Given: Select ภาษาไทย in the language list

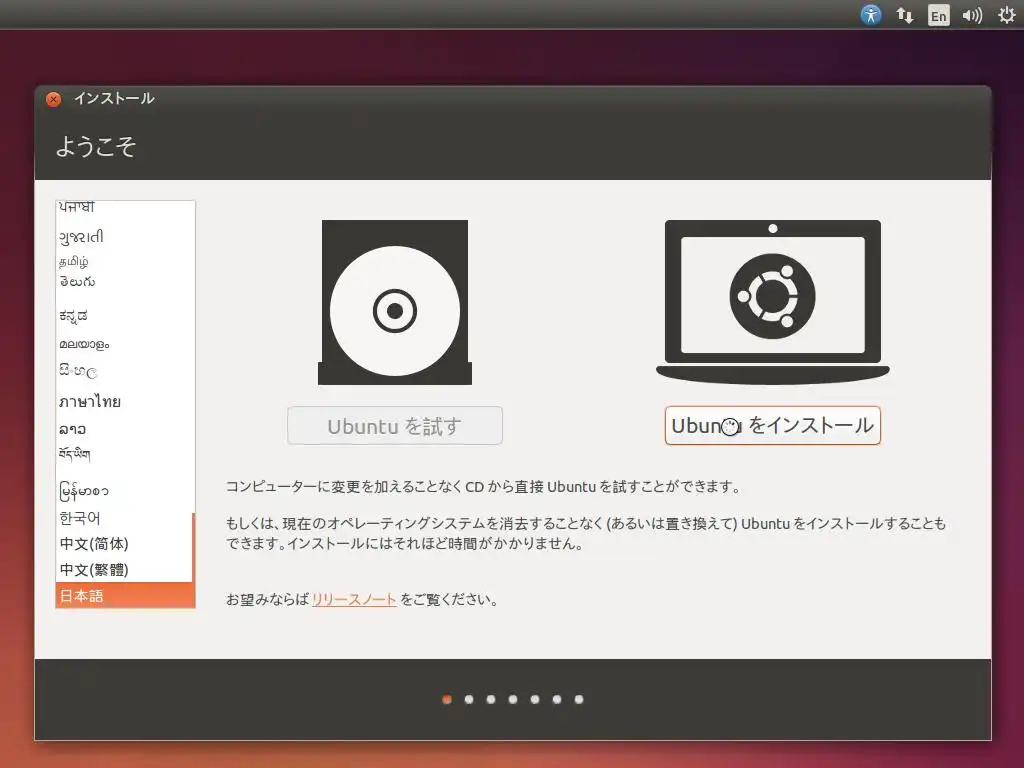Looking at the screenshot, I should click(x=124, y=402).
